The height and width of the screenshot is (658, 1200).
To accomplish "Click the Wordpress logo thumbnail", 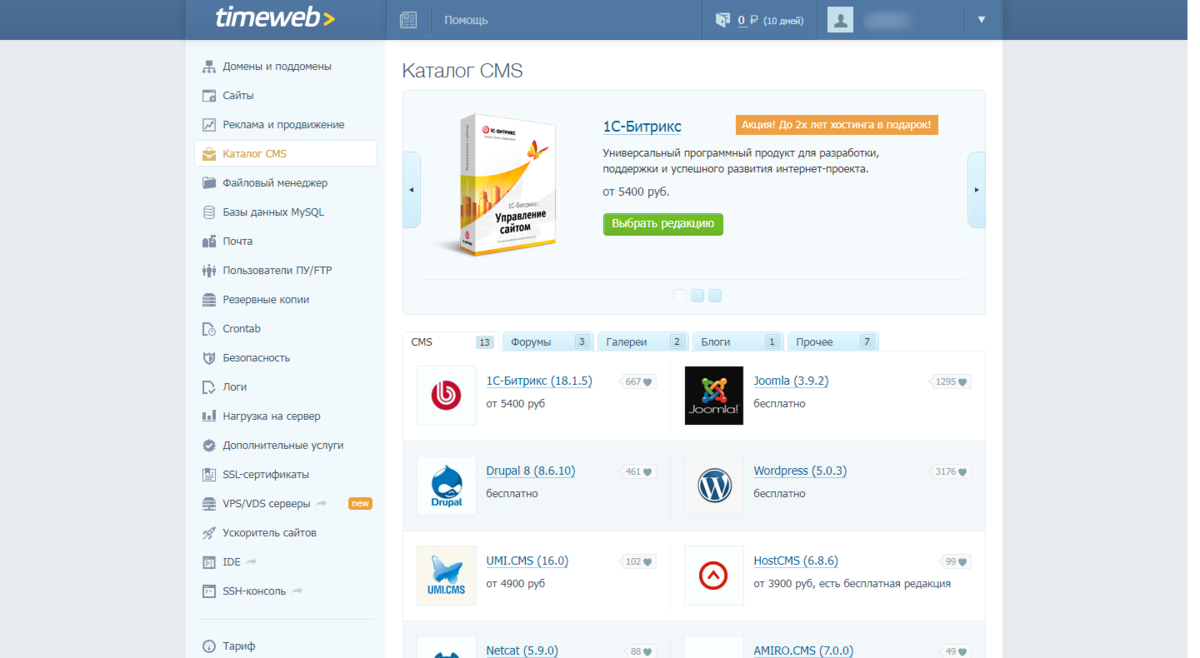I will click(x=714, y=486).
